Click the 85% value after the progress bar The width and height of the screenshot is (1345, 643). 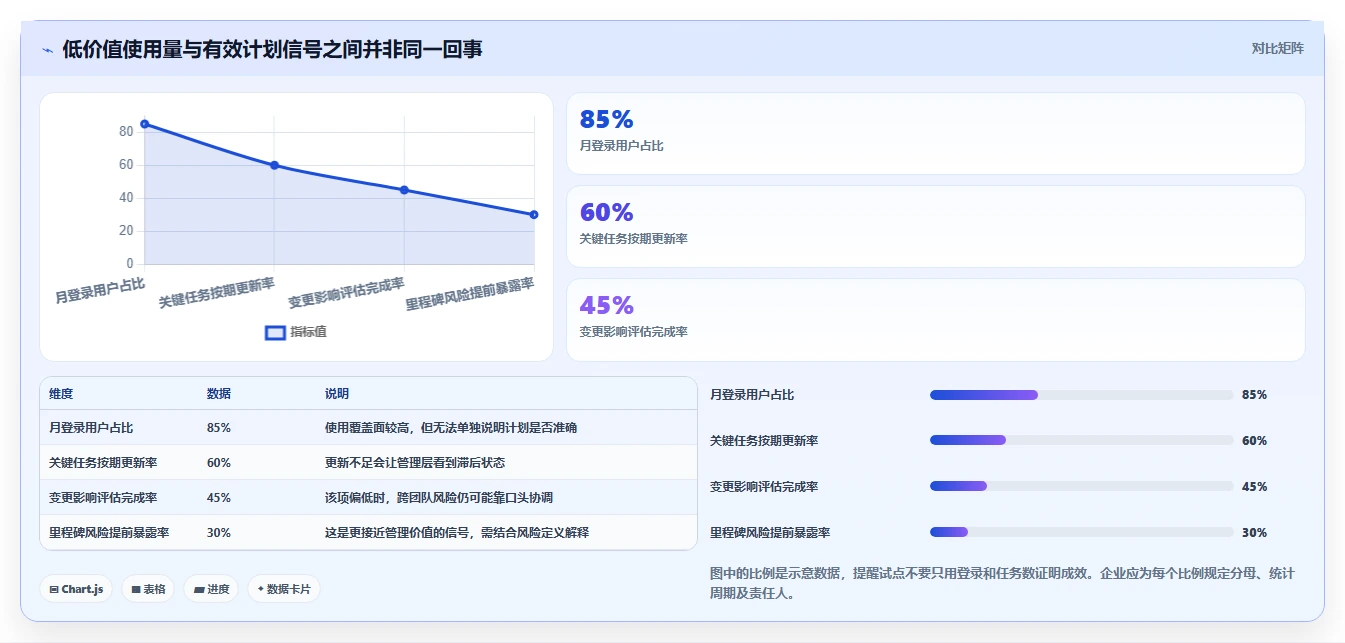coord(1254,395)
